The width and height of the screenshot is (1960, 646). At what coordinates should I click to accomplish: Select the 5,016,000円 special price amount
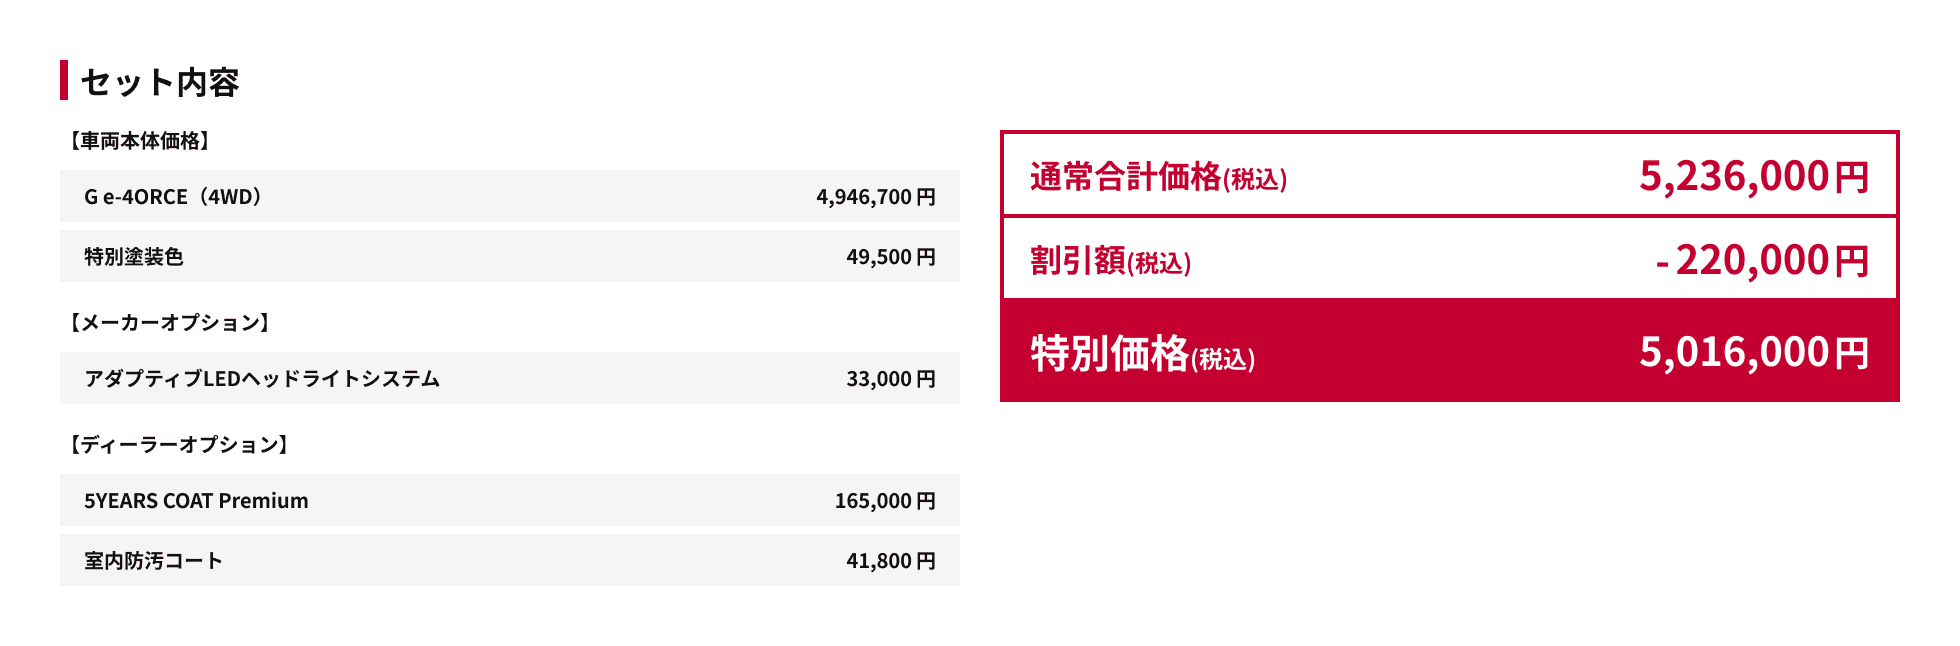(1753, 353)
